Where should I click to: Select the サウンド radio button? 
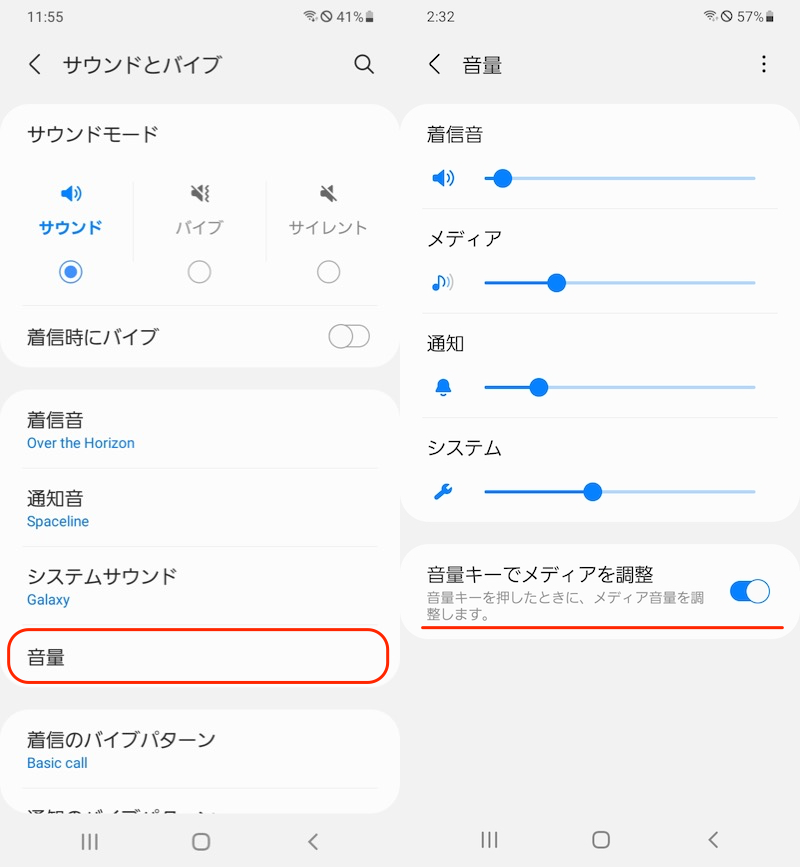pyautogui.click(x=70, y=272)
